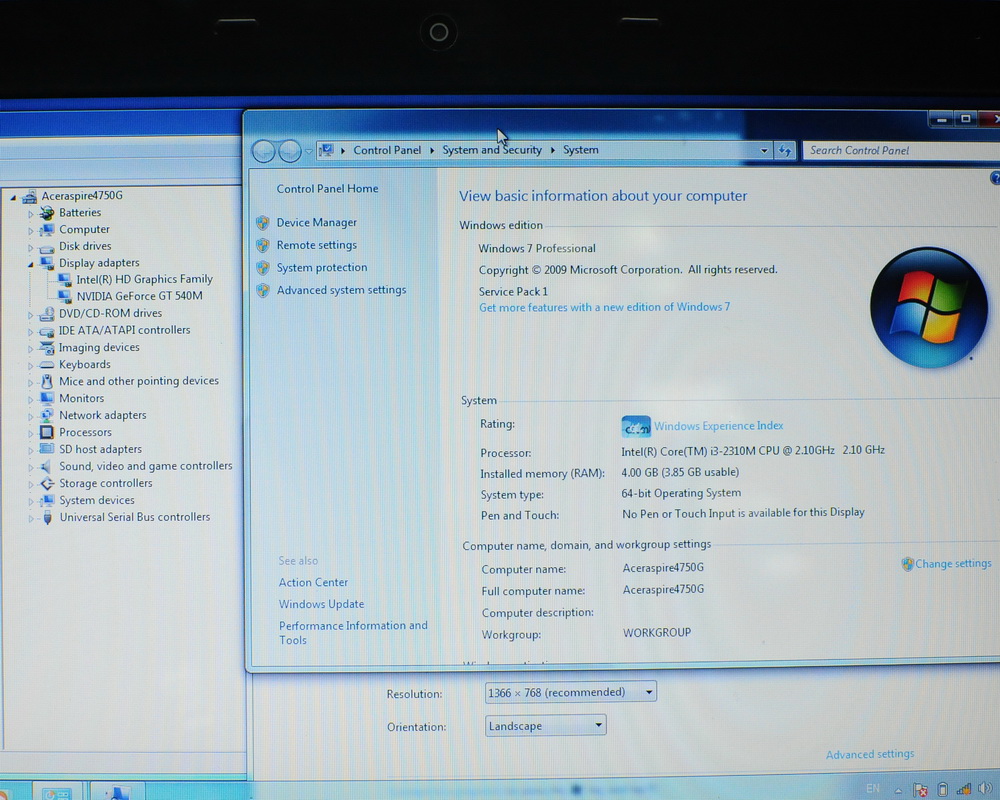
Task: Open Control Panel Home
Action: coord(327,189)
